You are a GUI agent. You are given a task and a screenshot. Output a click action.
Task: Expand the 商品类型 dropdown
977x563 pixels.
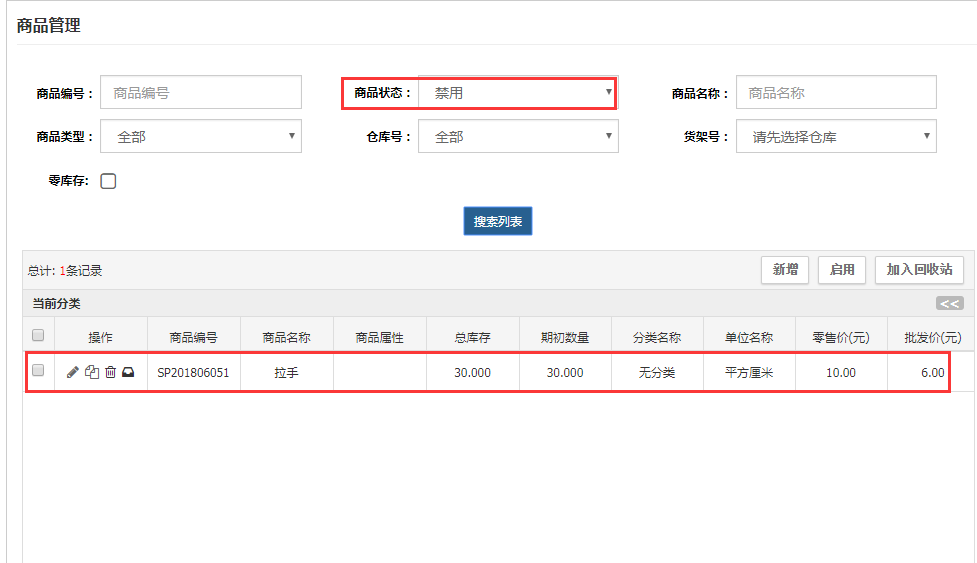coord(200,137)
